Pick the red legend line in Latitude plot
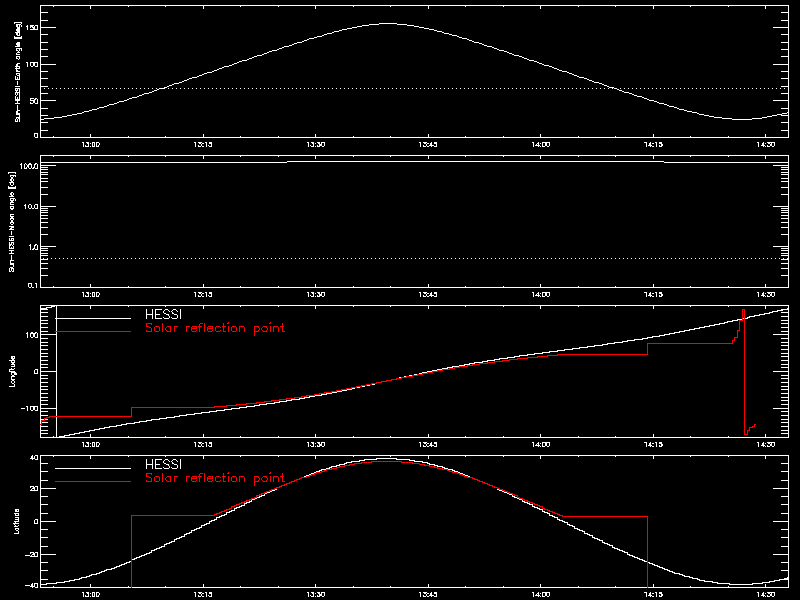Image resolution: width=800 pixels, height=600 pixels. pyautogui.click(x=93, y=482)
